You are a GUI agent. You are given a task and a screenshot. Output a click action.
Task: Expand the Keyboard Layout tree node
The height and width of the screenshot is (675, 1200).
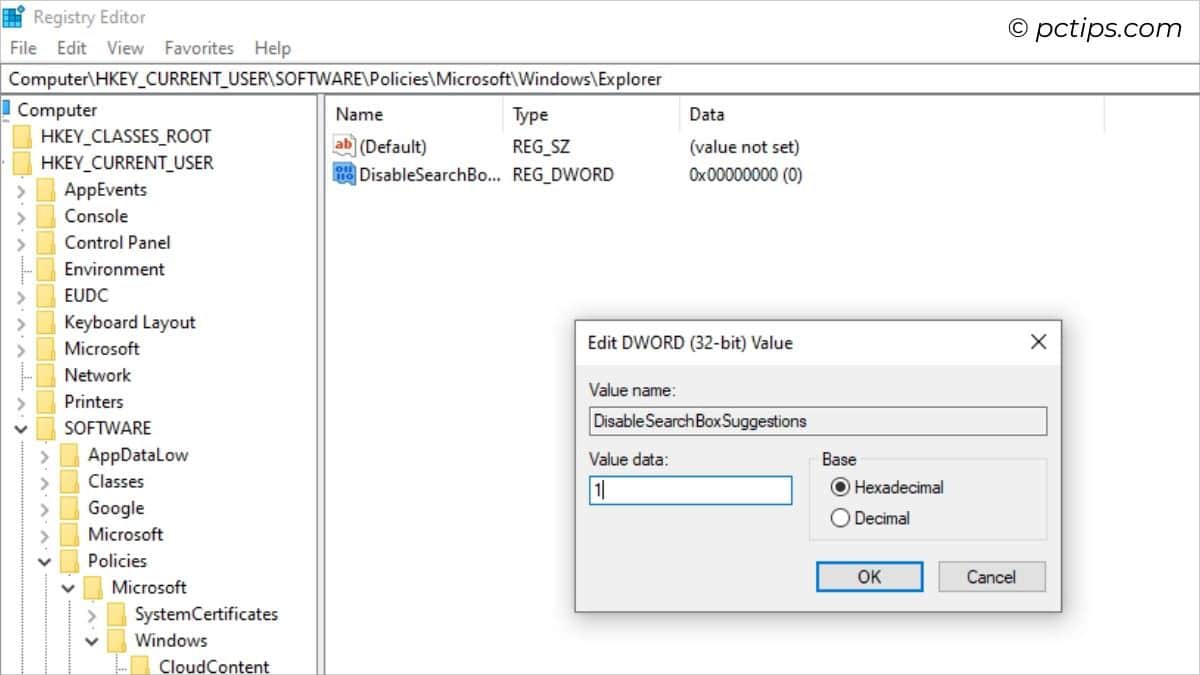(21, 322)
